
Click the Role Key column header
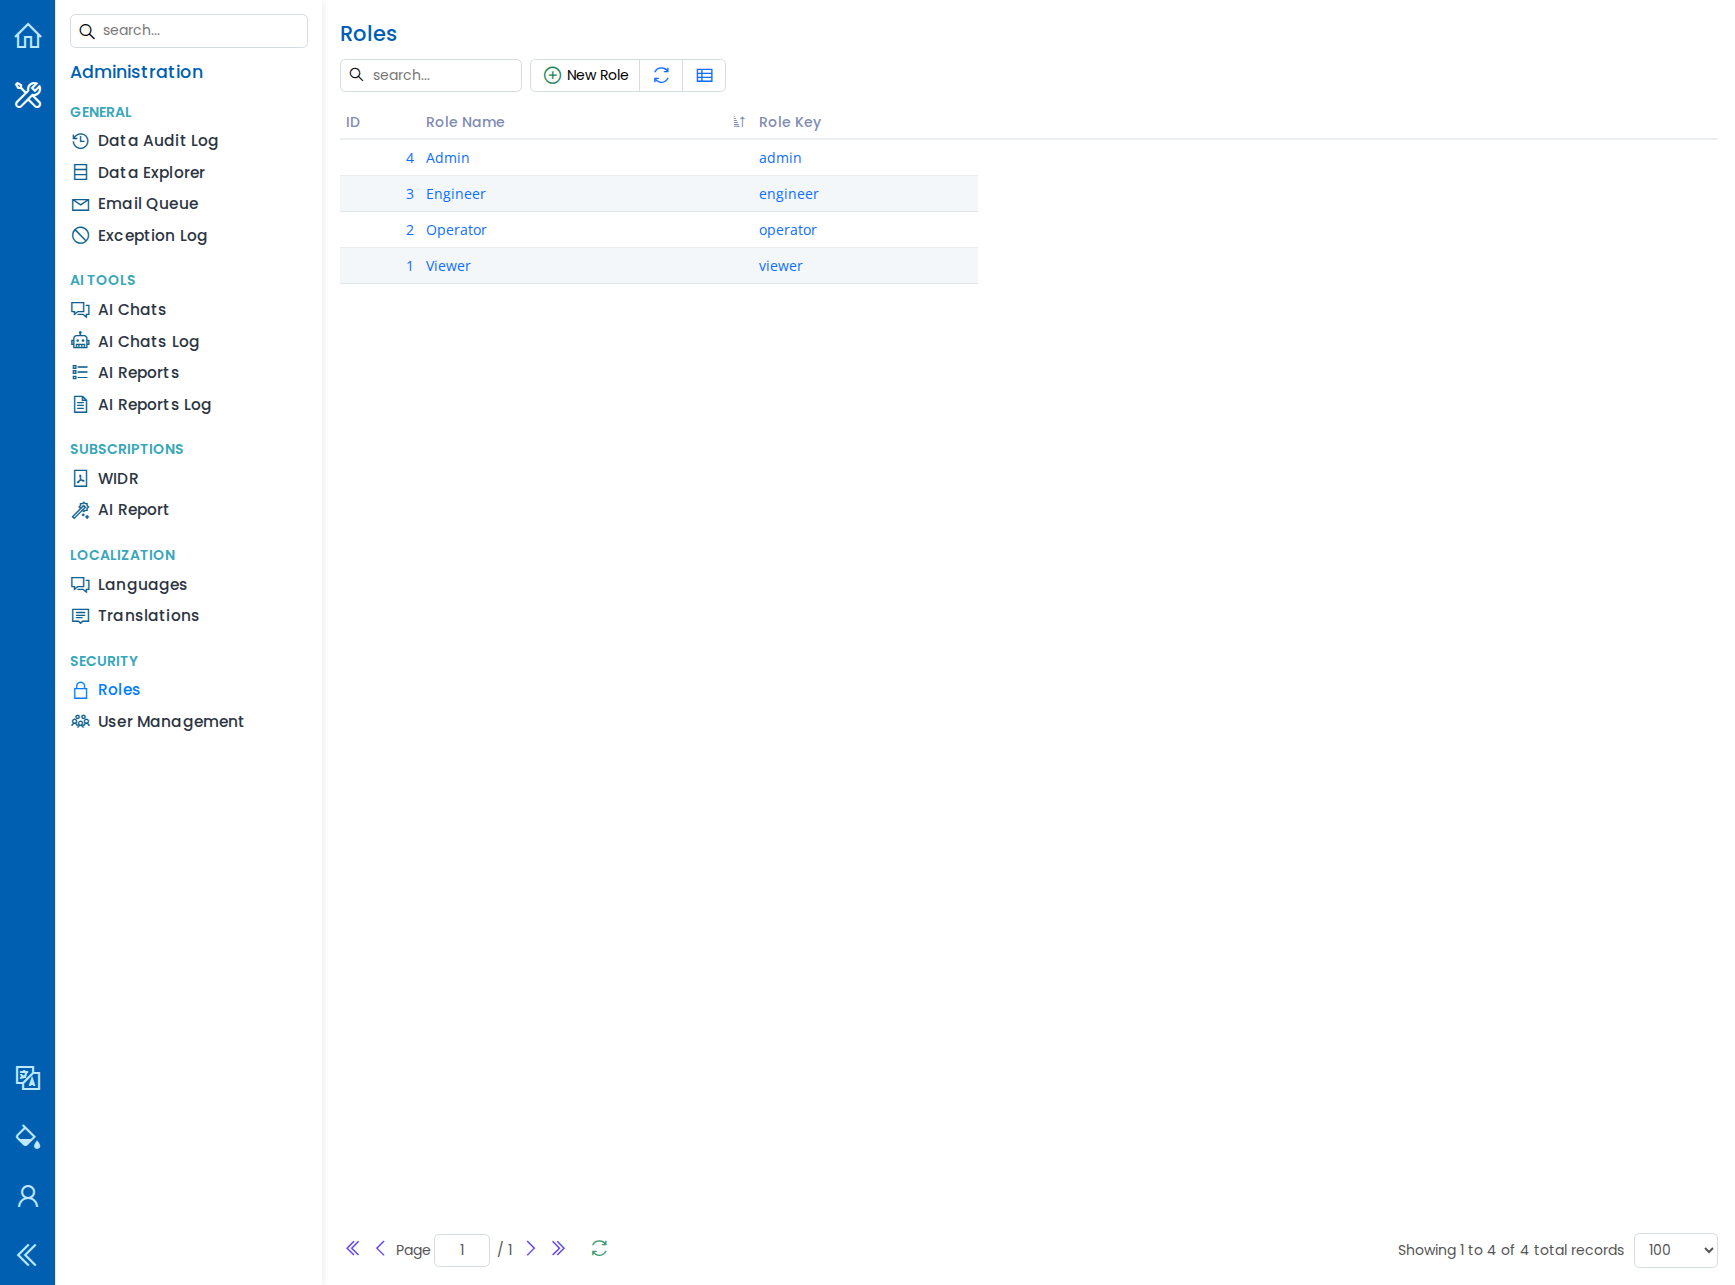tap(789, 122)
